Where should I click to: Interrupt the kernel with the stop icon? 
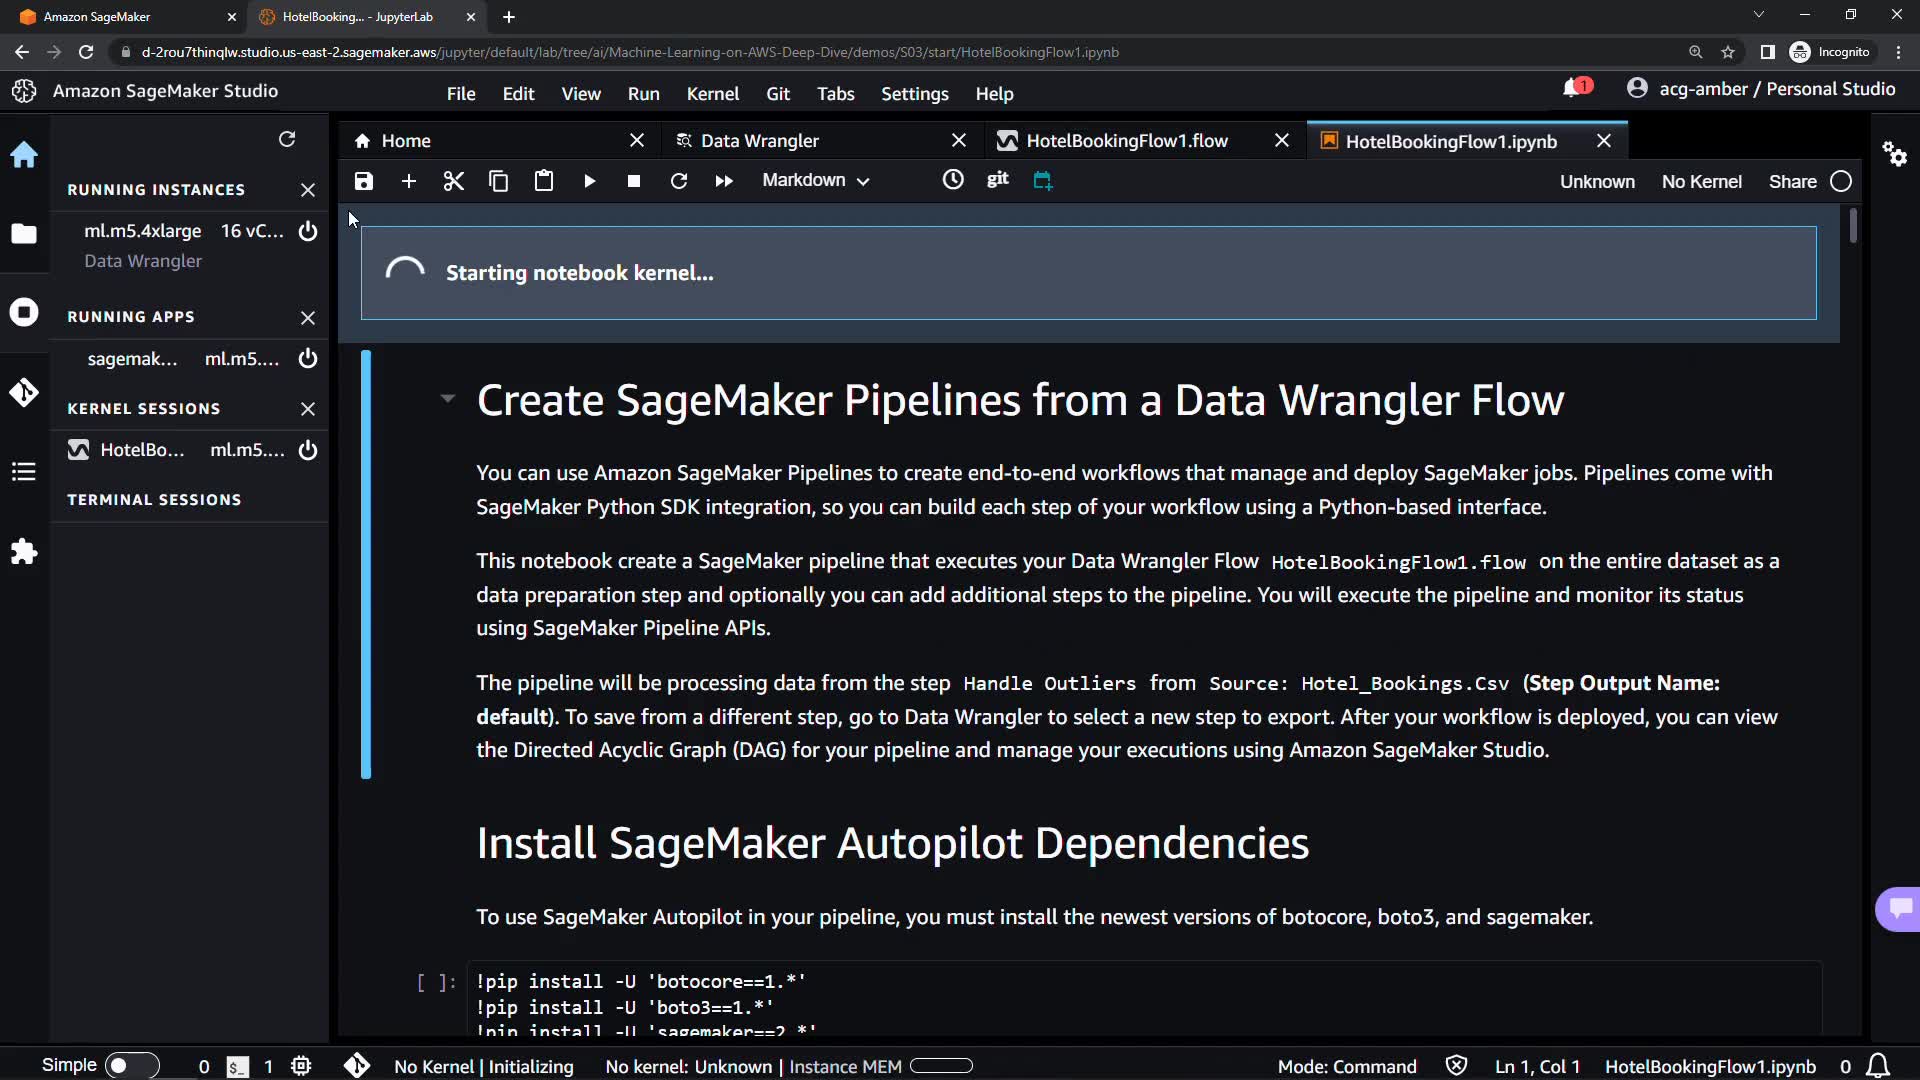(634, 181)
